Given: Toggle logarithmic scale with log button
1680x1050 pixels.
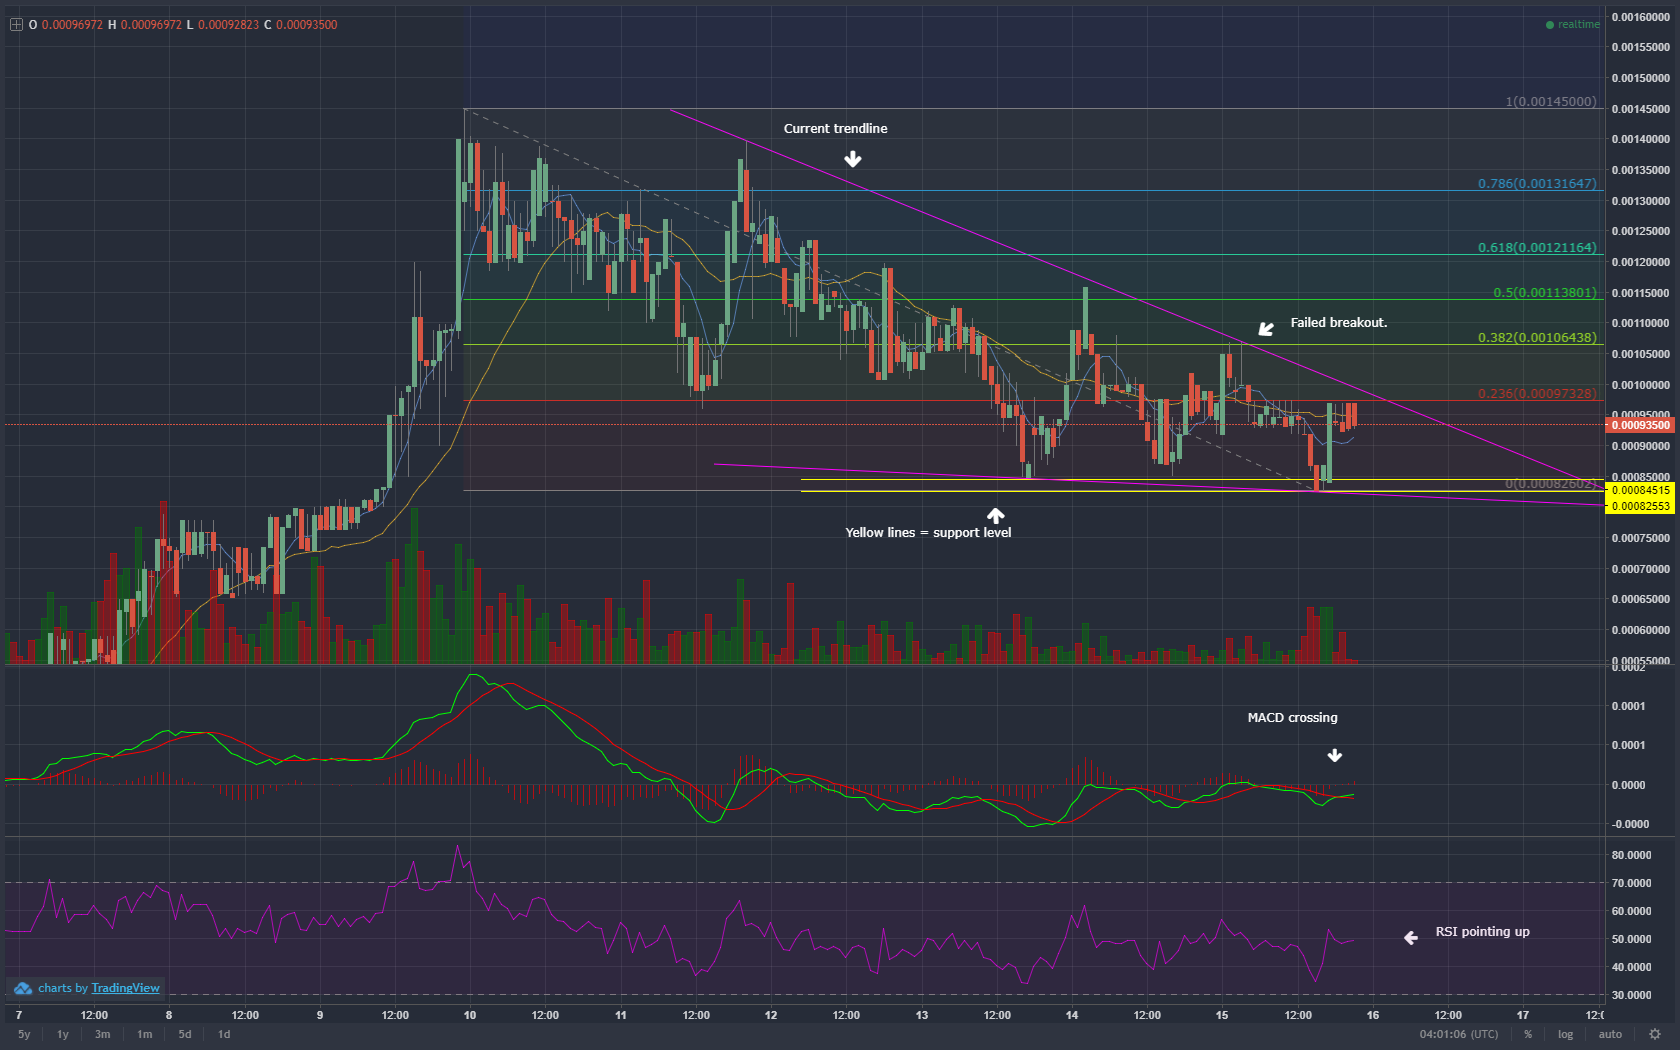Looking at the screenshot, I should tap(1565, 1034).
